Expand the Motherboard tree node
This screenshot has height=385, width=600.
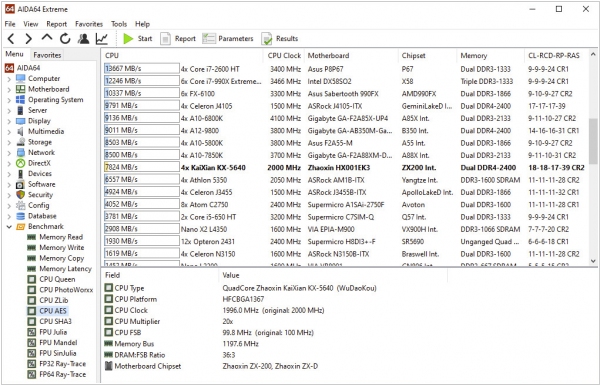(x=9, y=90)
